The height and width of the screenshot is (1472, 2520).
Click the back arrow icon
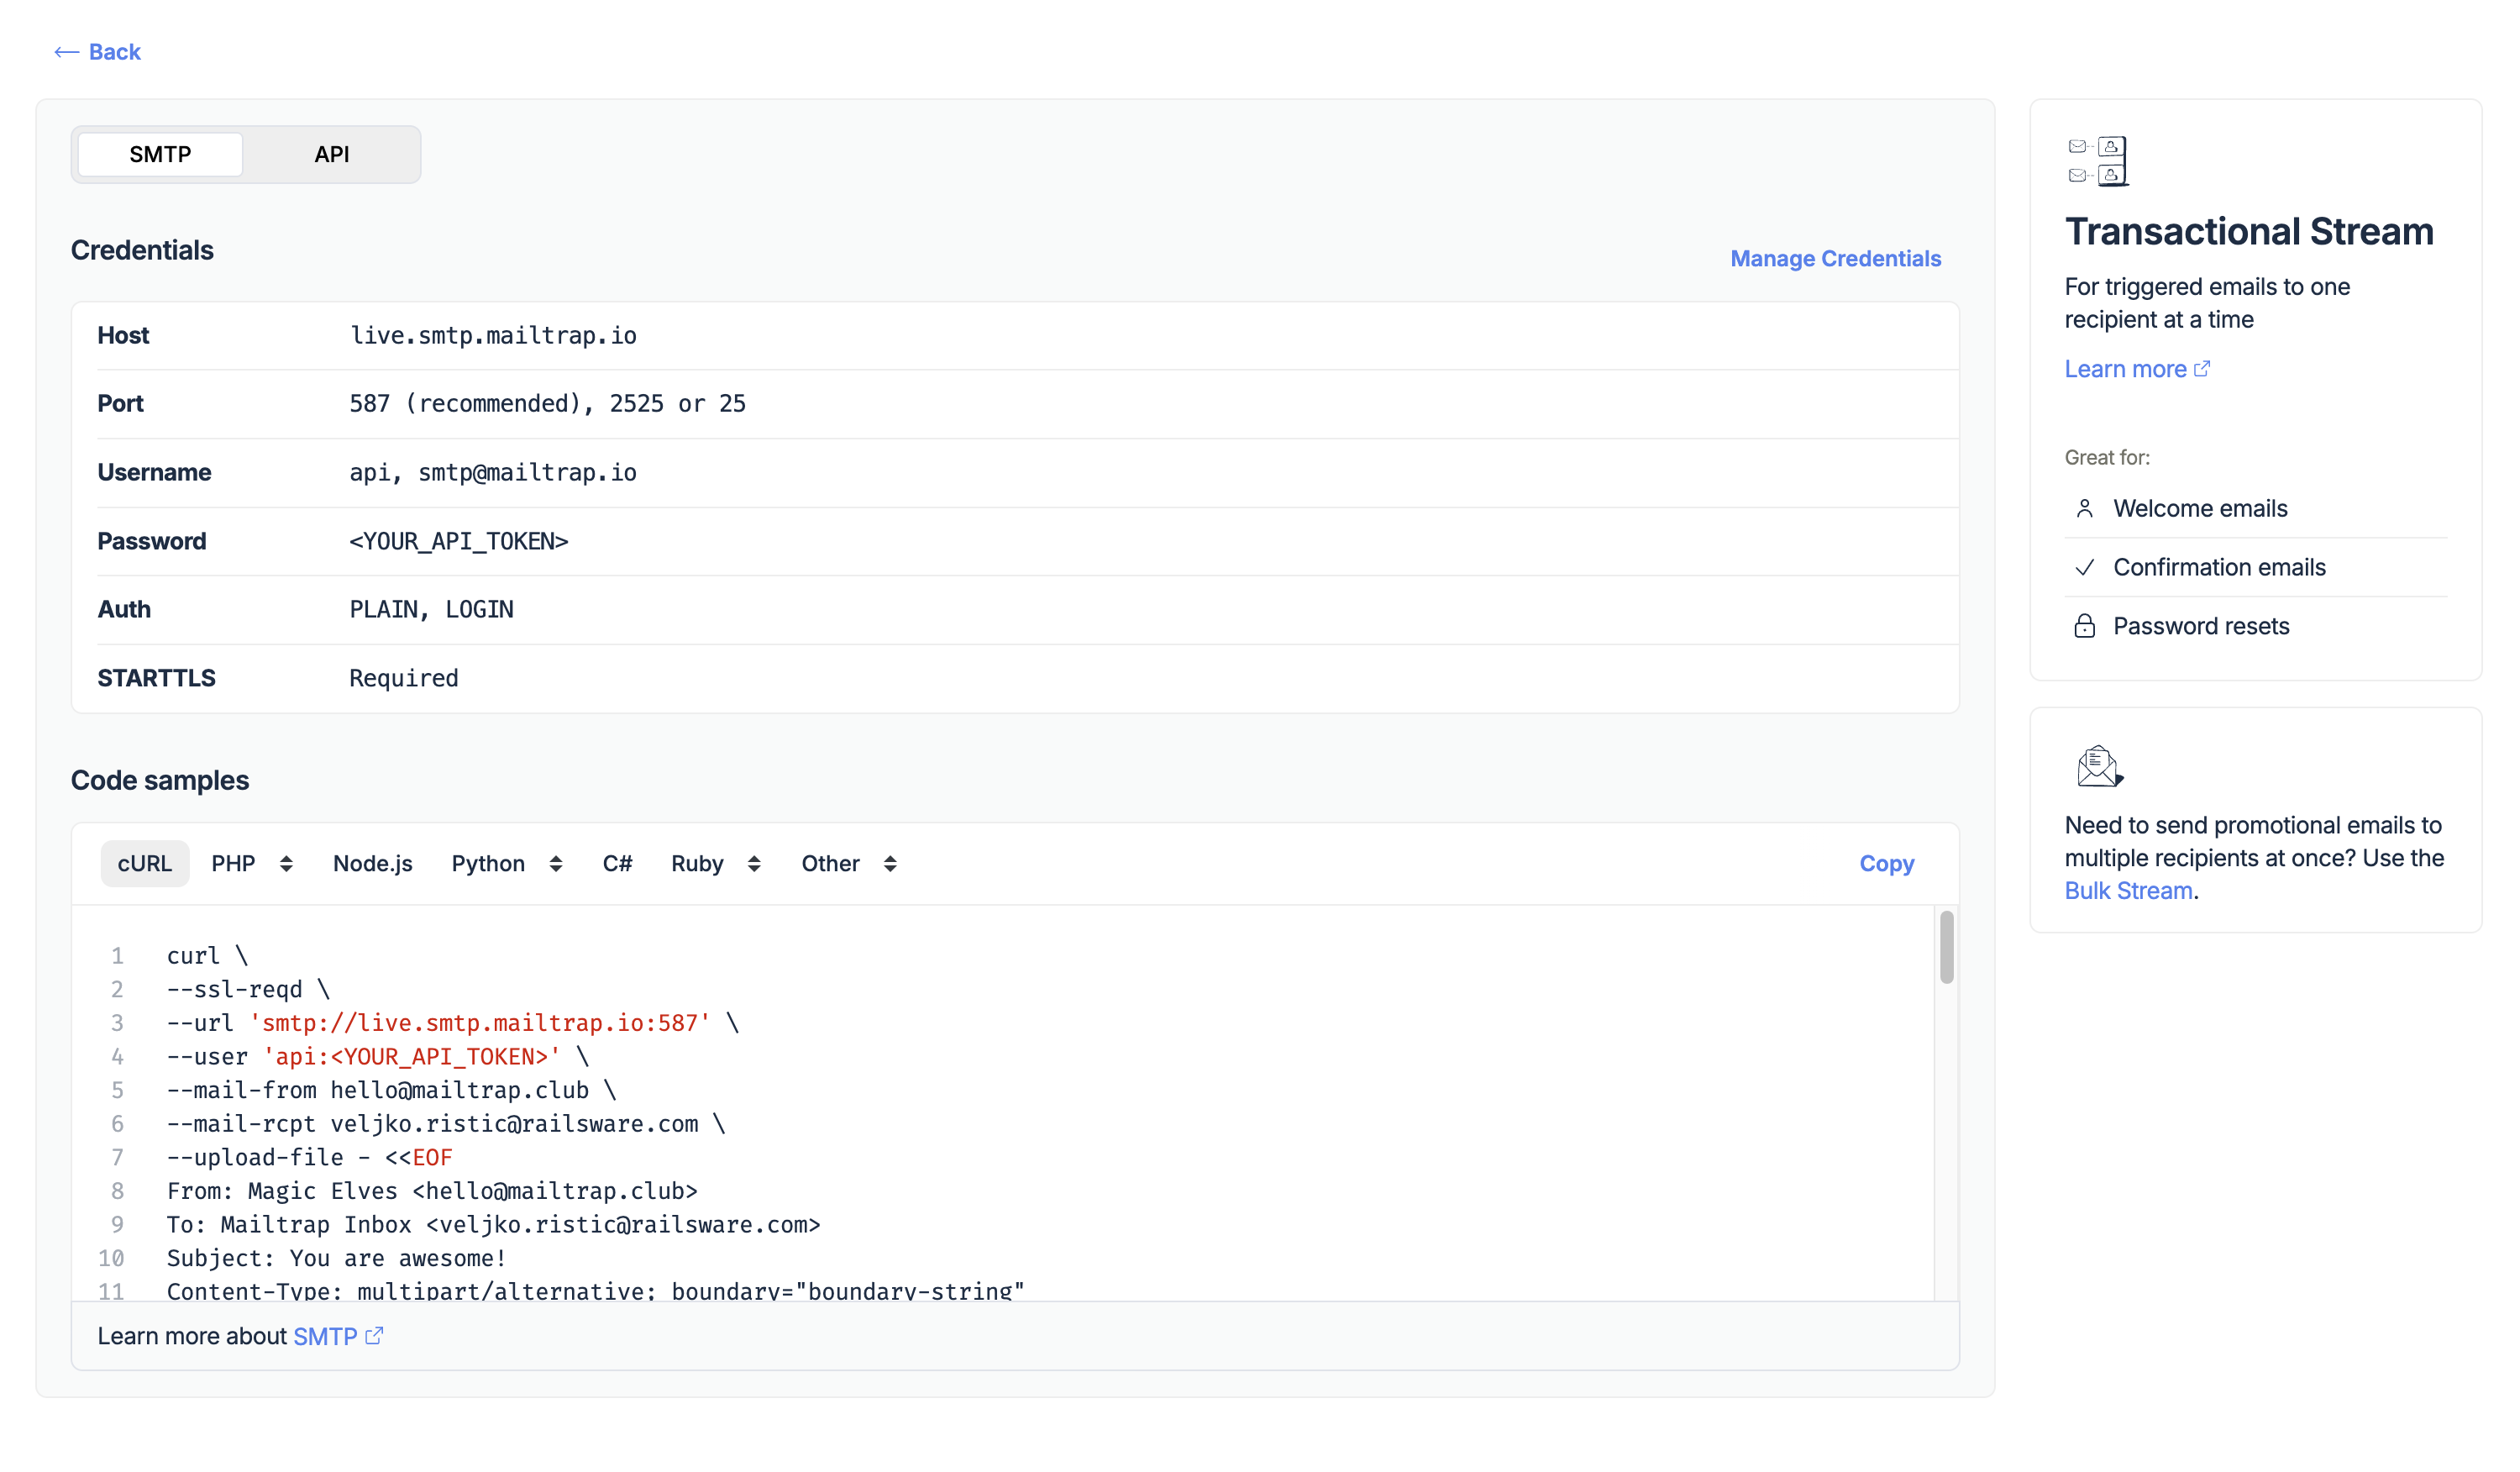coord(66,52)
